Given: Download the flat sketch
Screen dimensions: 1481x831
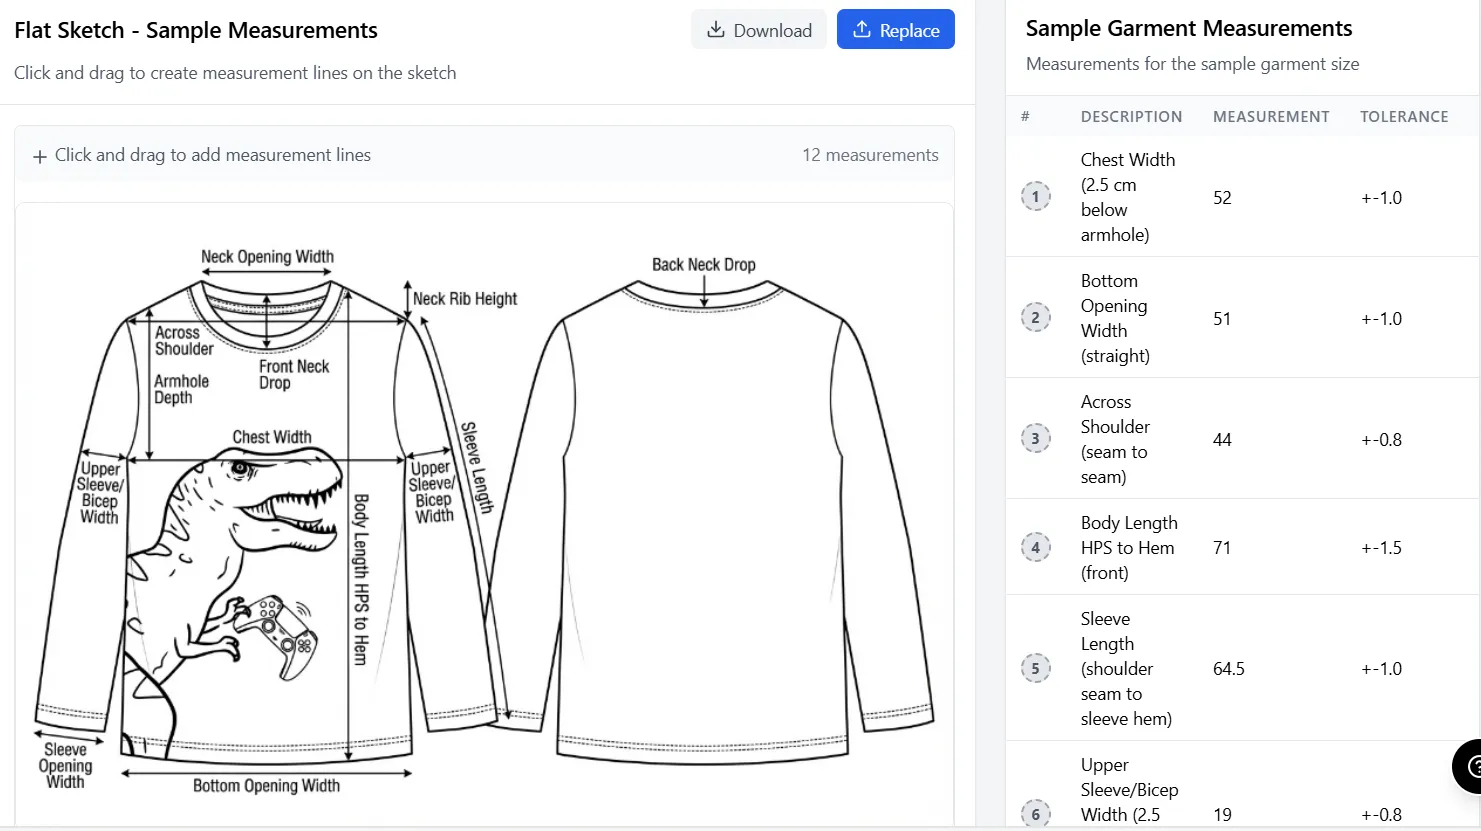Looking at the screenshot, I should point(759,30).
